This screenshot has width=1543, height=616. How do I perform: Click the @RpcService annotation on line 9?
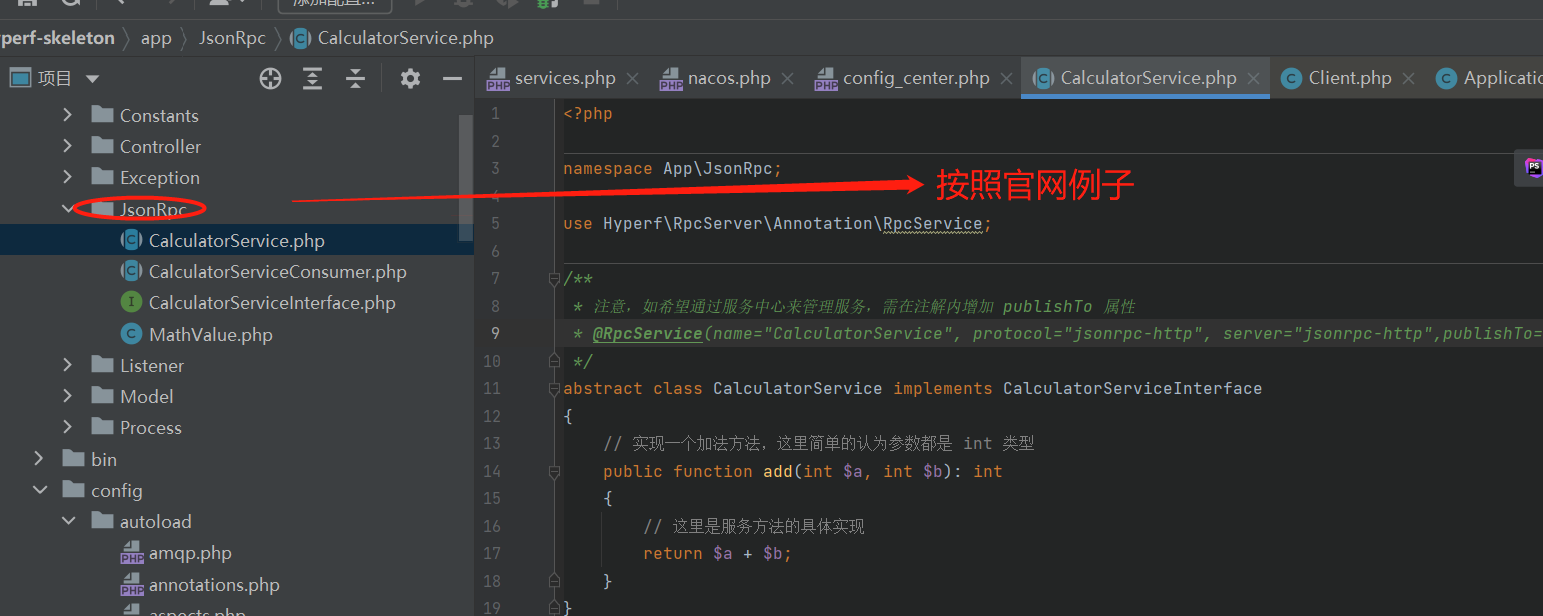click(x=647, y=333)
